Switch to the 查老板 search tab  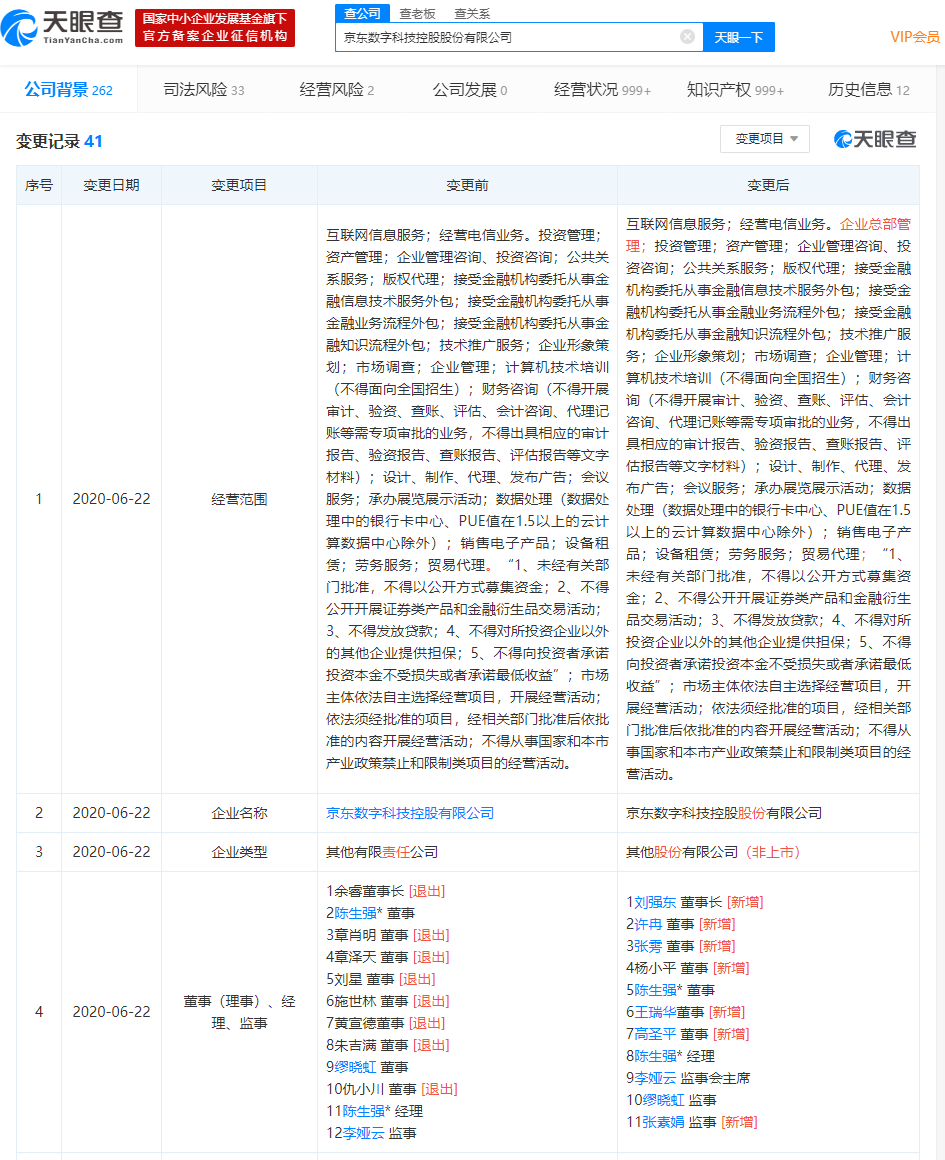point(416,13)
